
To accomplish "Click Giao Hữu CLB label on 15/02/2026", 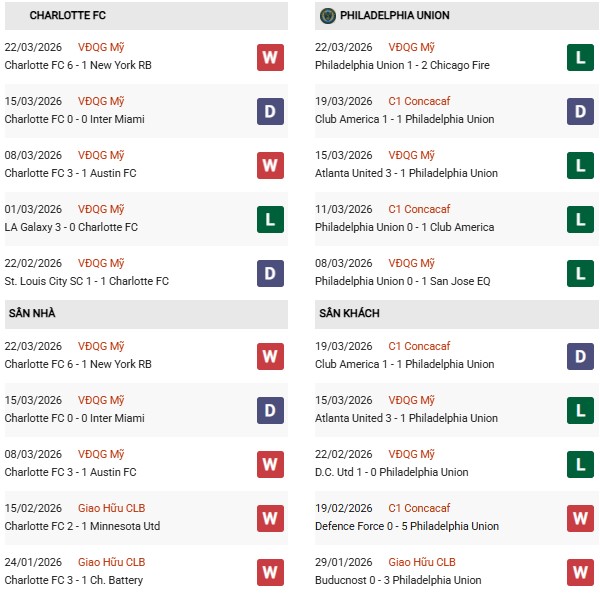I will (111, 508).
